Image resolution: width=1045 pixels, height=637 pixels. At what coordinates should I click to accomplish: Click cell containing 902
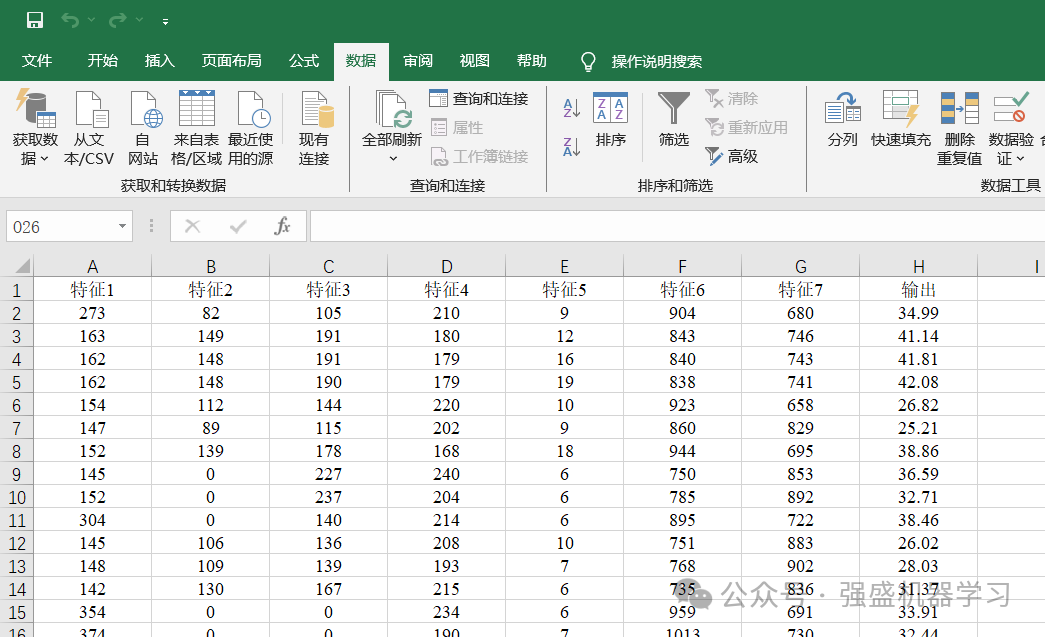pos(800,566)
